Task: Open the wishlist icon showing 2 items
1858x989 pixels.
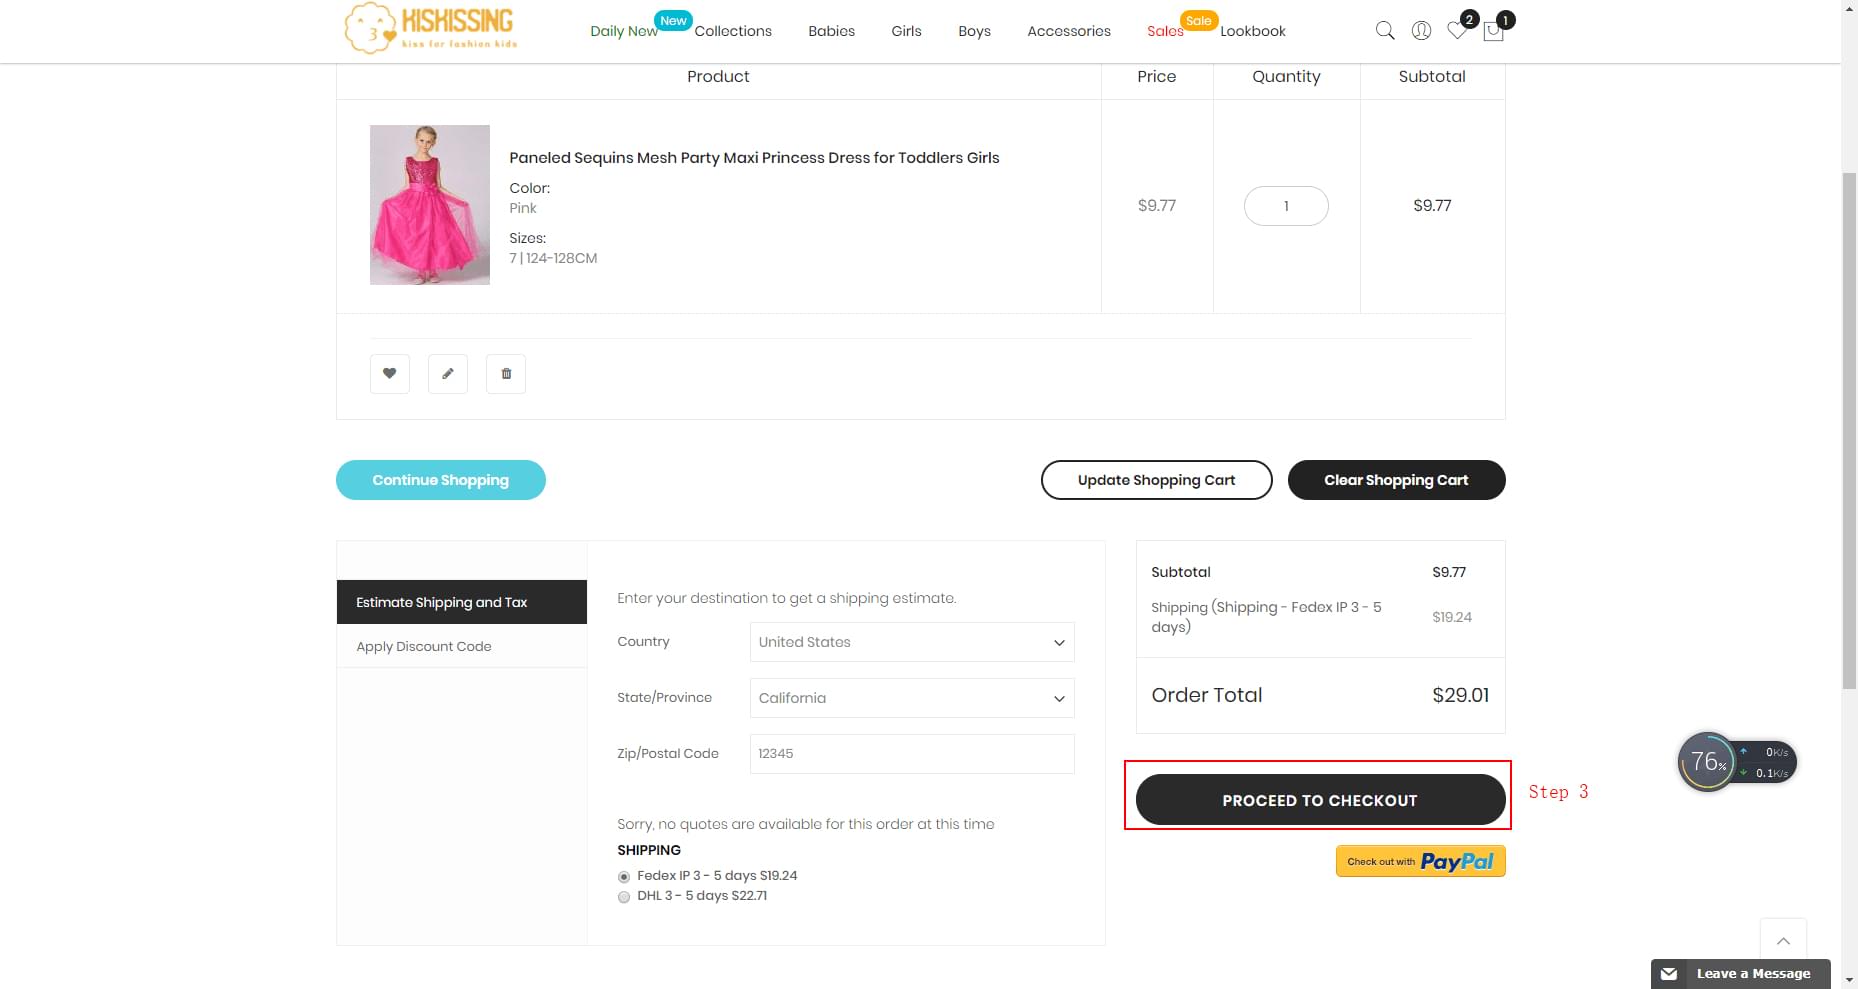Action: [x=1457, y=31]
